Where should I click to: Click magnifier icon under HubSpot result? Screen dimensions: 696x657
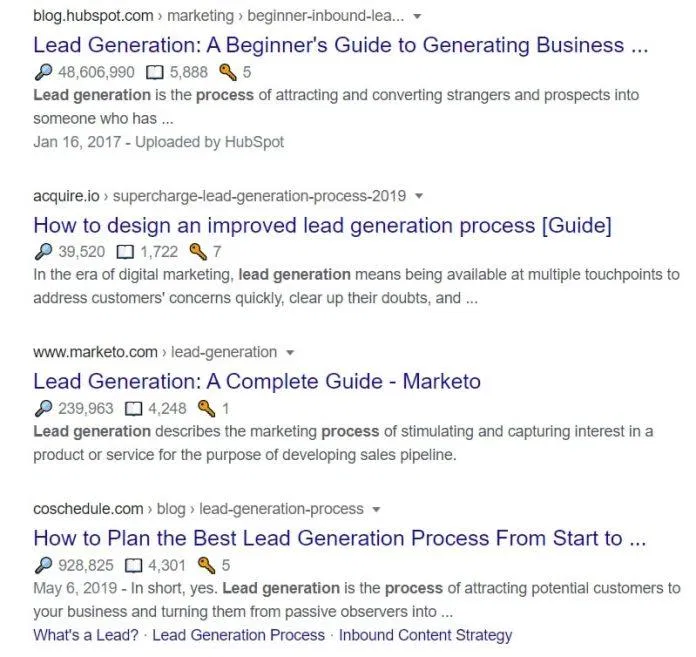(41, 72)
